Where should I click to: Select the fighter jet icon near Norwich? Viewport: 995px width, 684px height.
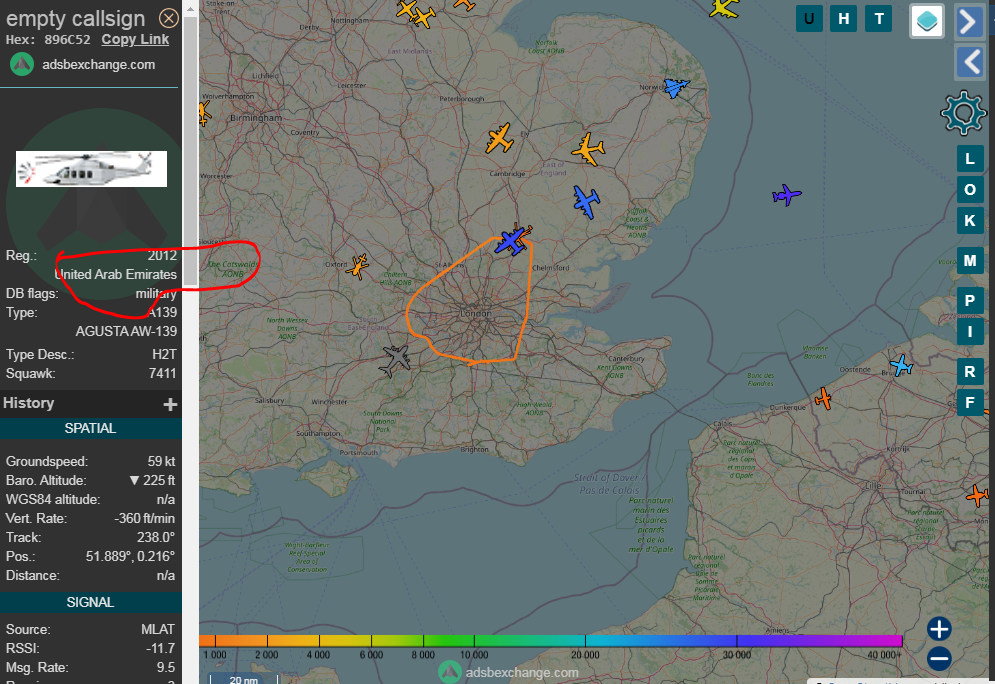(676, 87)
